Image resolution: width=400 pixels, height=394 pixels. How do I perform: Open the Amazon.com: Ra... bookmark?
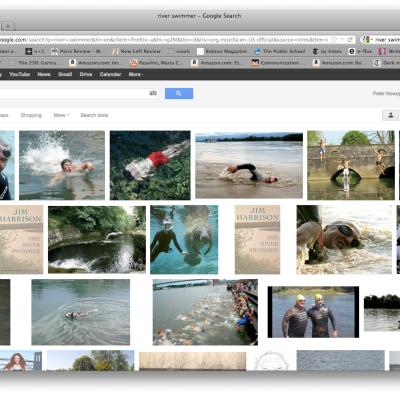pos(339,63)
